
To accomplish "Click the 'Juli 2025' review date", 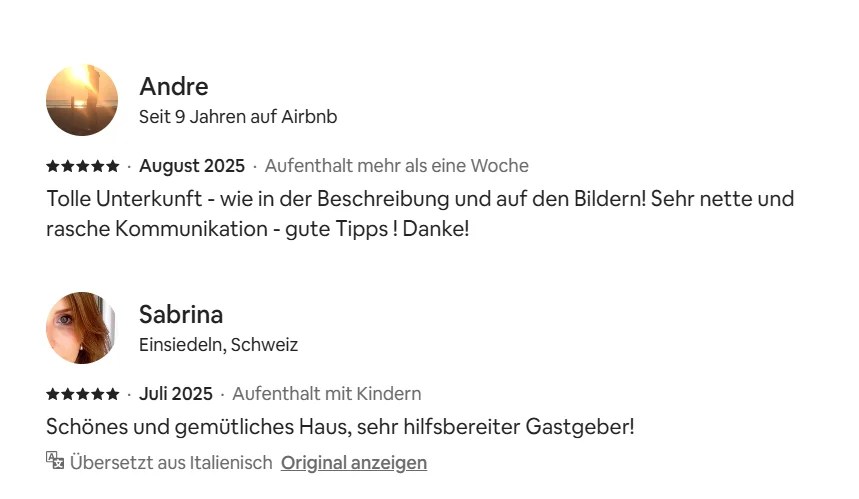I will click(x=176, y=394).
